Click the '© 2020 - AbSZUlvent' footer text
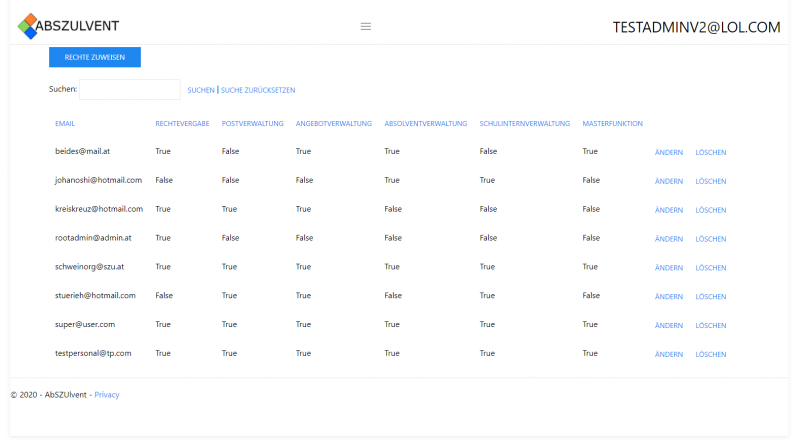Image resolution: width=800 pixels, height=447 pixels. click(x=48, y=394)
